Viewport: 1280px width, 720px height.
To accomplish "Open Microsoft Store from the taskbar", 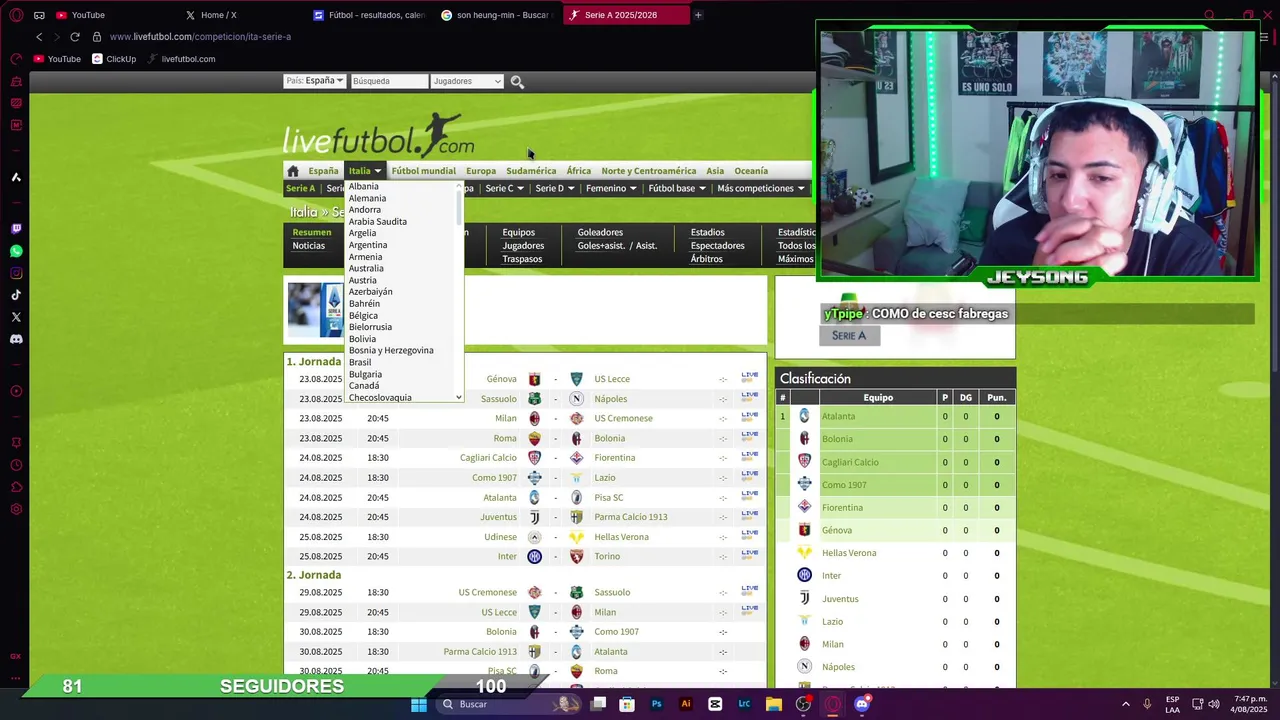I will point(627,704).
